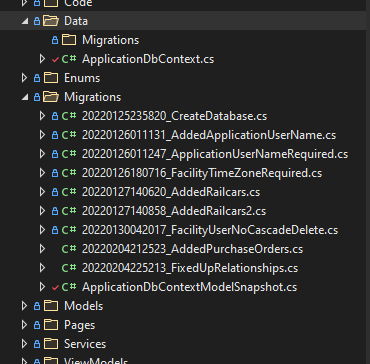Expand the Models folder
Viewport: 370px width, 364px height.
(24, 306)
